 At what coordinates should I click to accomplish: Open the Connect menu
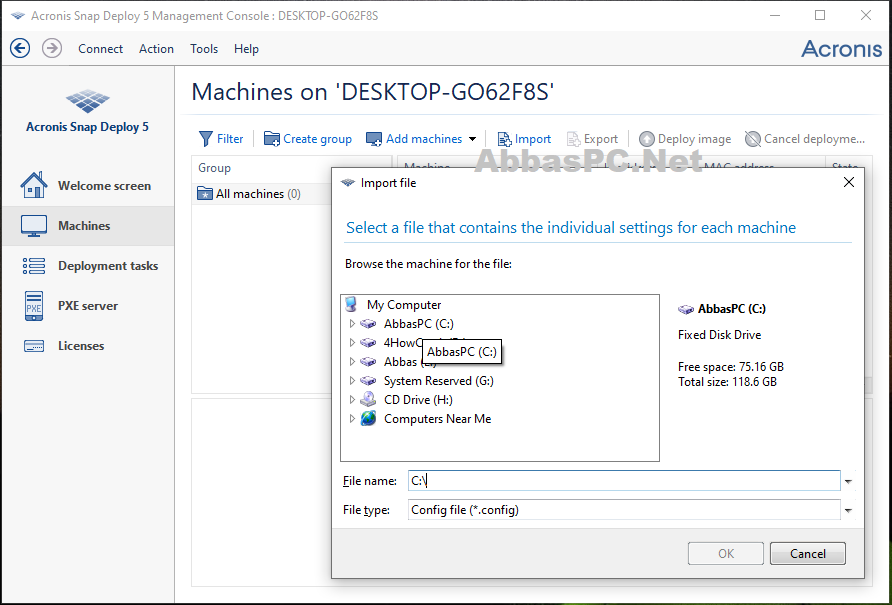point(100,49)
